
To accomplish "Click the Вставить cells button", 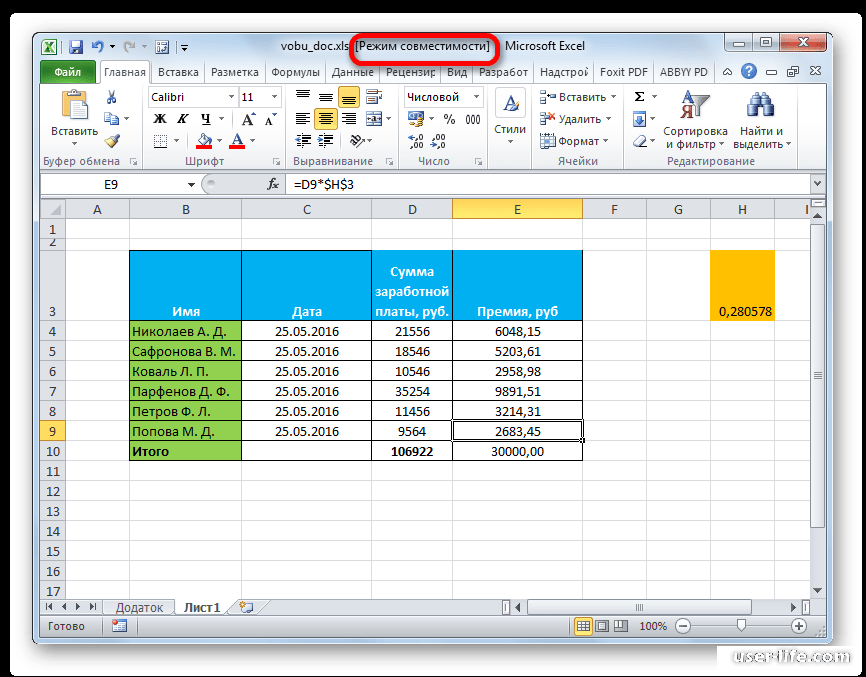I will (578, 97).
